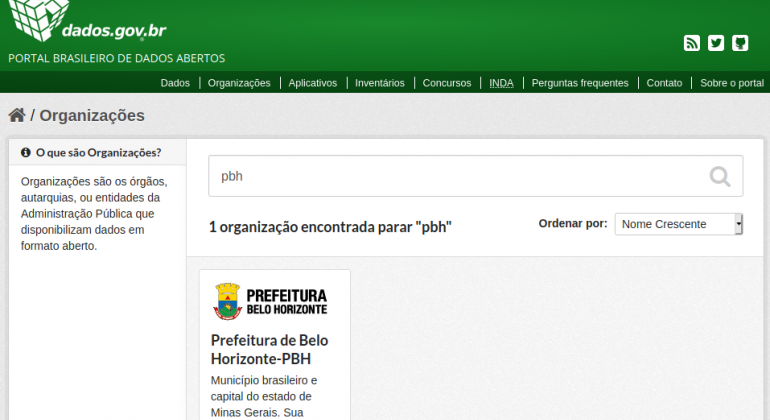770x420 pixels.
Task: Open the INDA menu item
Action: pyautogui.click(x=501, y=83)
